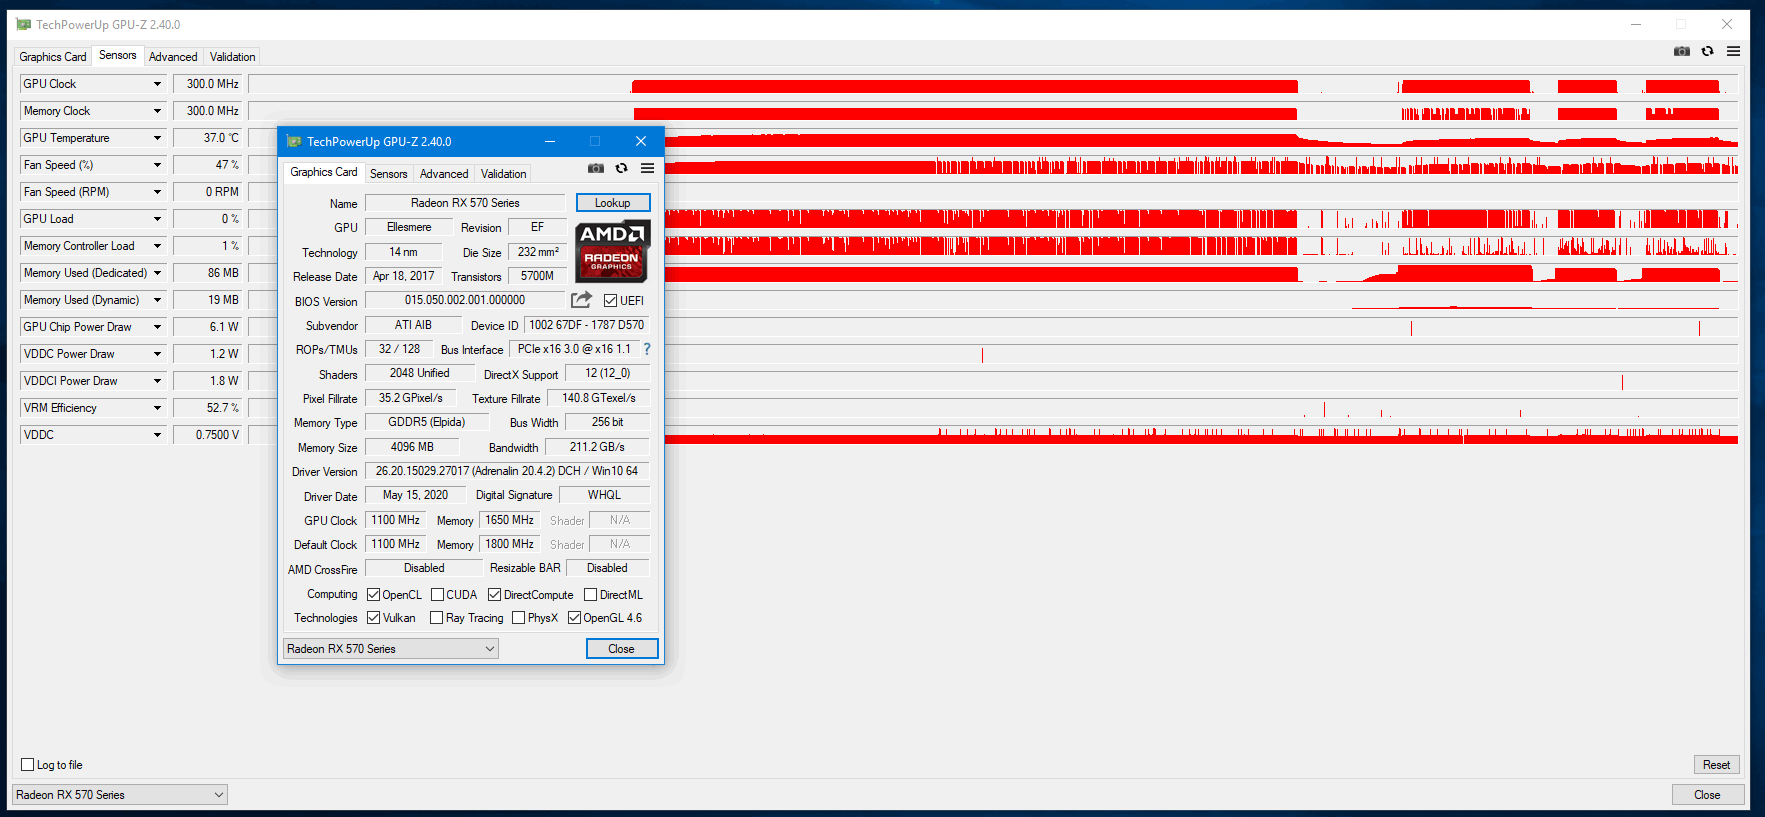Click Close button at bottom of Sensors window
The width and height of the screenshot is (1765, 817).
[x=1708, y=795]
